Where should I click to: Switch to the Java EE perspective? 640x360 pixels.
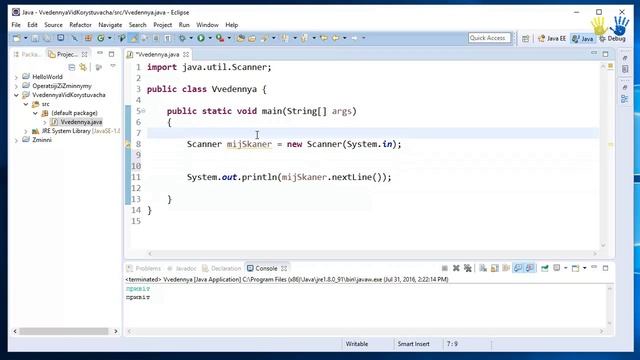point(552,38)
